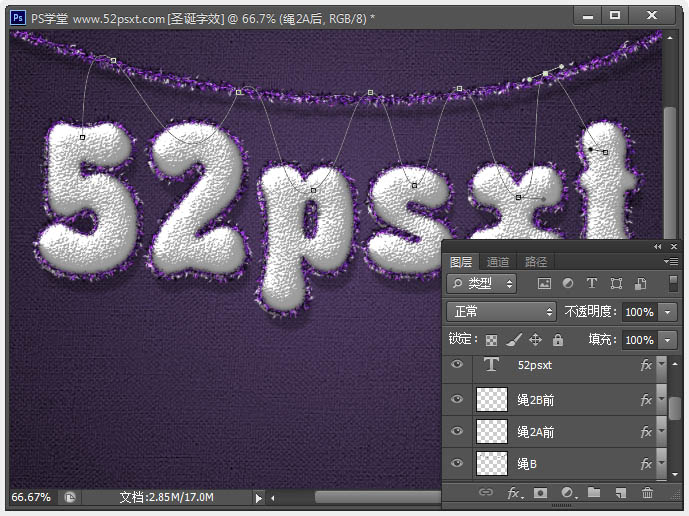Click the fx icon on 绳2A前 layer
This screenshot has width=689, height=516.
click(645, 432)
